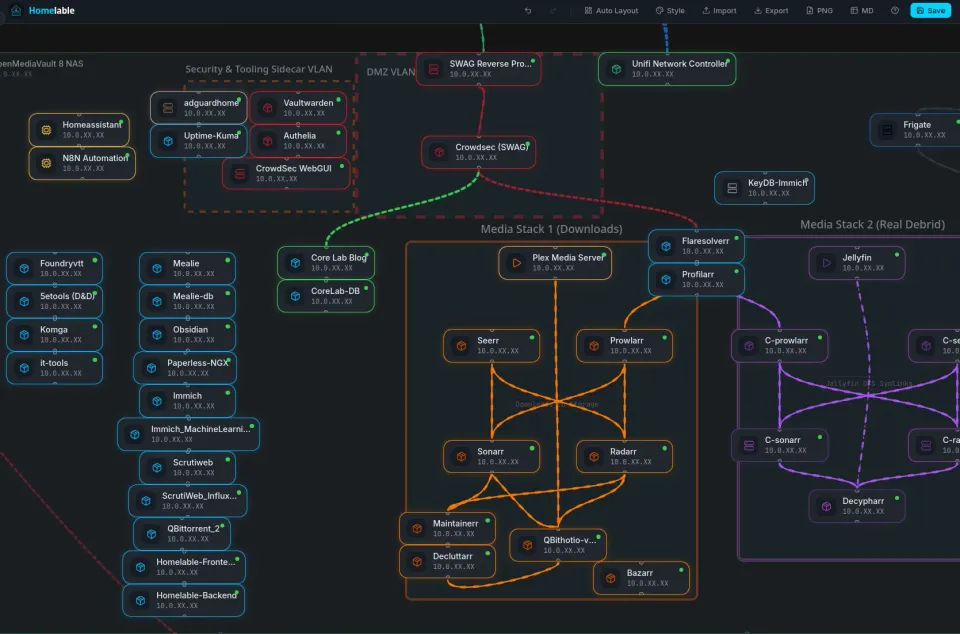Click the Uptime-Kuma cube icon
The image size is (960, 634).
click(x=168, y=141)
